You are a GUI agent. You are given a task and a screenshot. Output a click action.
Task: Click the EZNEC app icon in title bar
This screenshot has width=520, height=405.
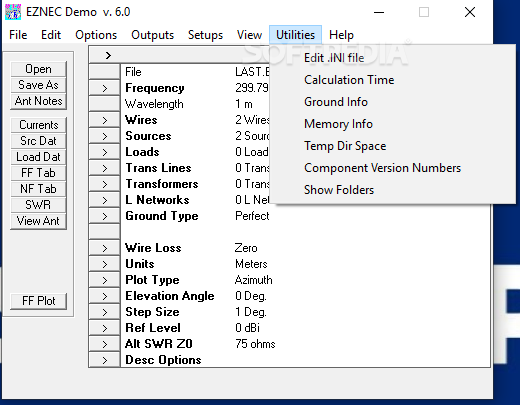click(13, 12)
